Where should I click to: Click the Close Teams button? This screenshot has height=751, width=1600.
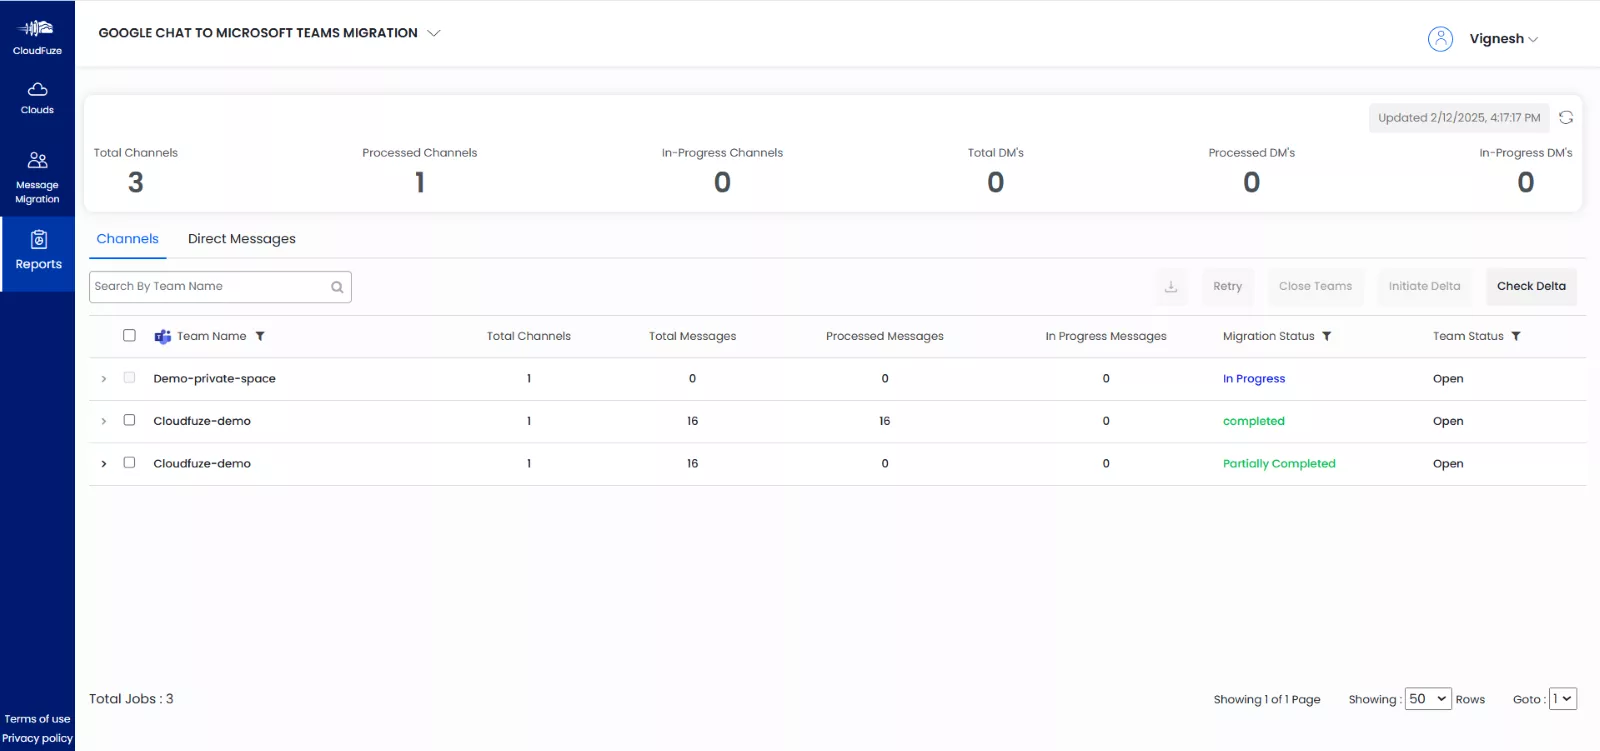tap(1315, 286)
